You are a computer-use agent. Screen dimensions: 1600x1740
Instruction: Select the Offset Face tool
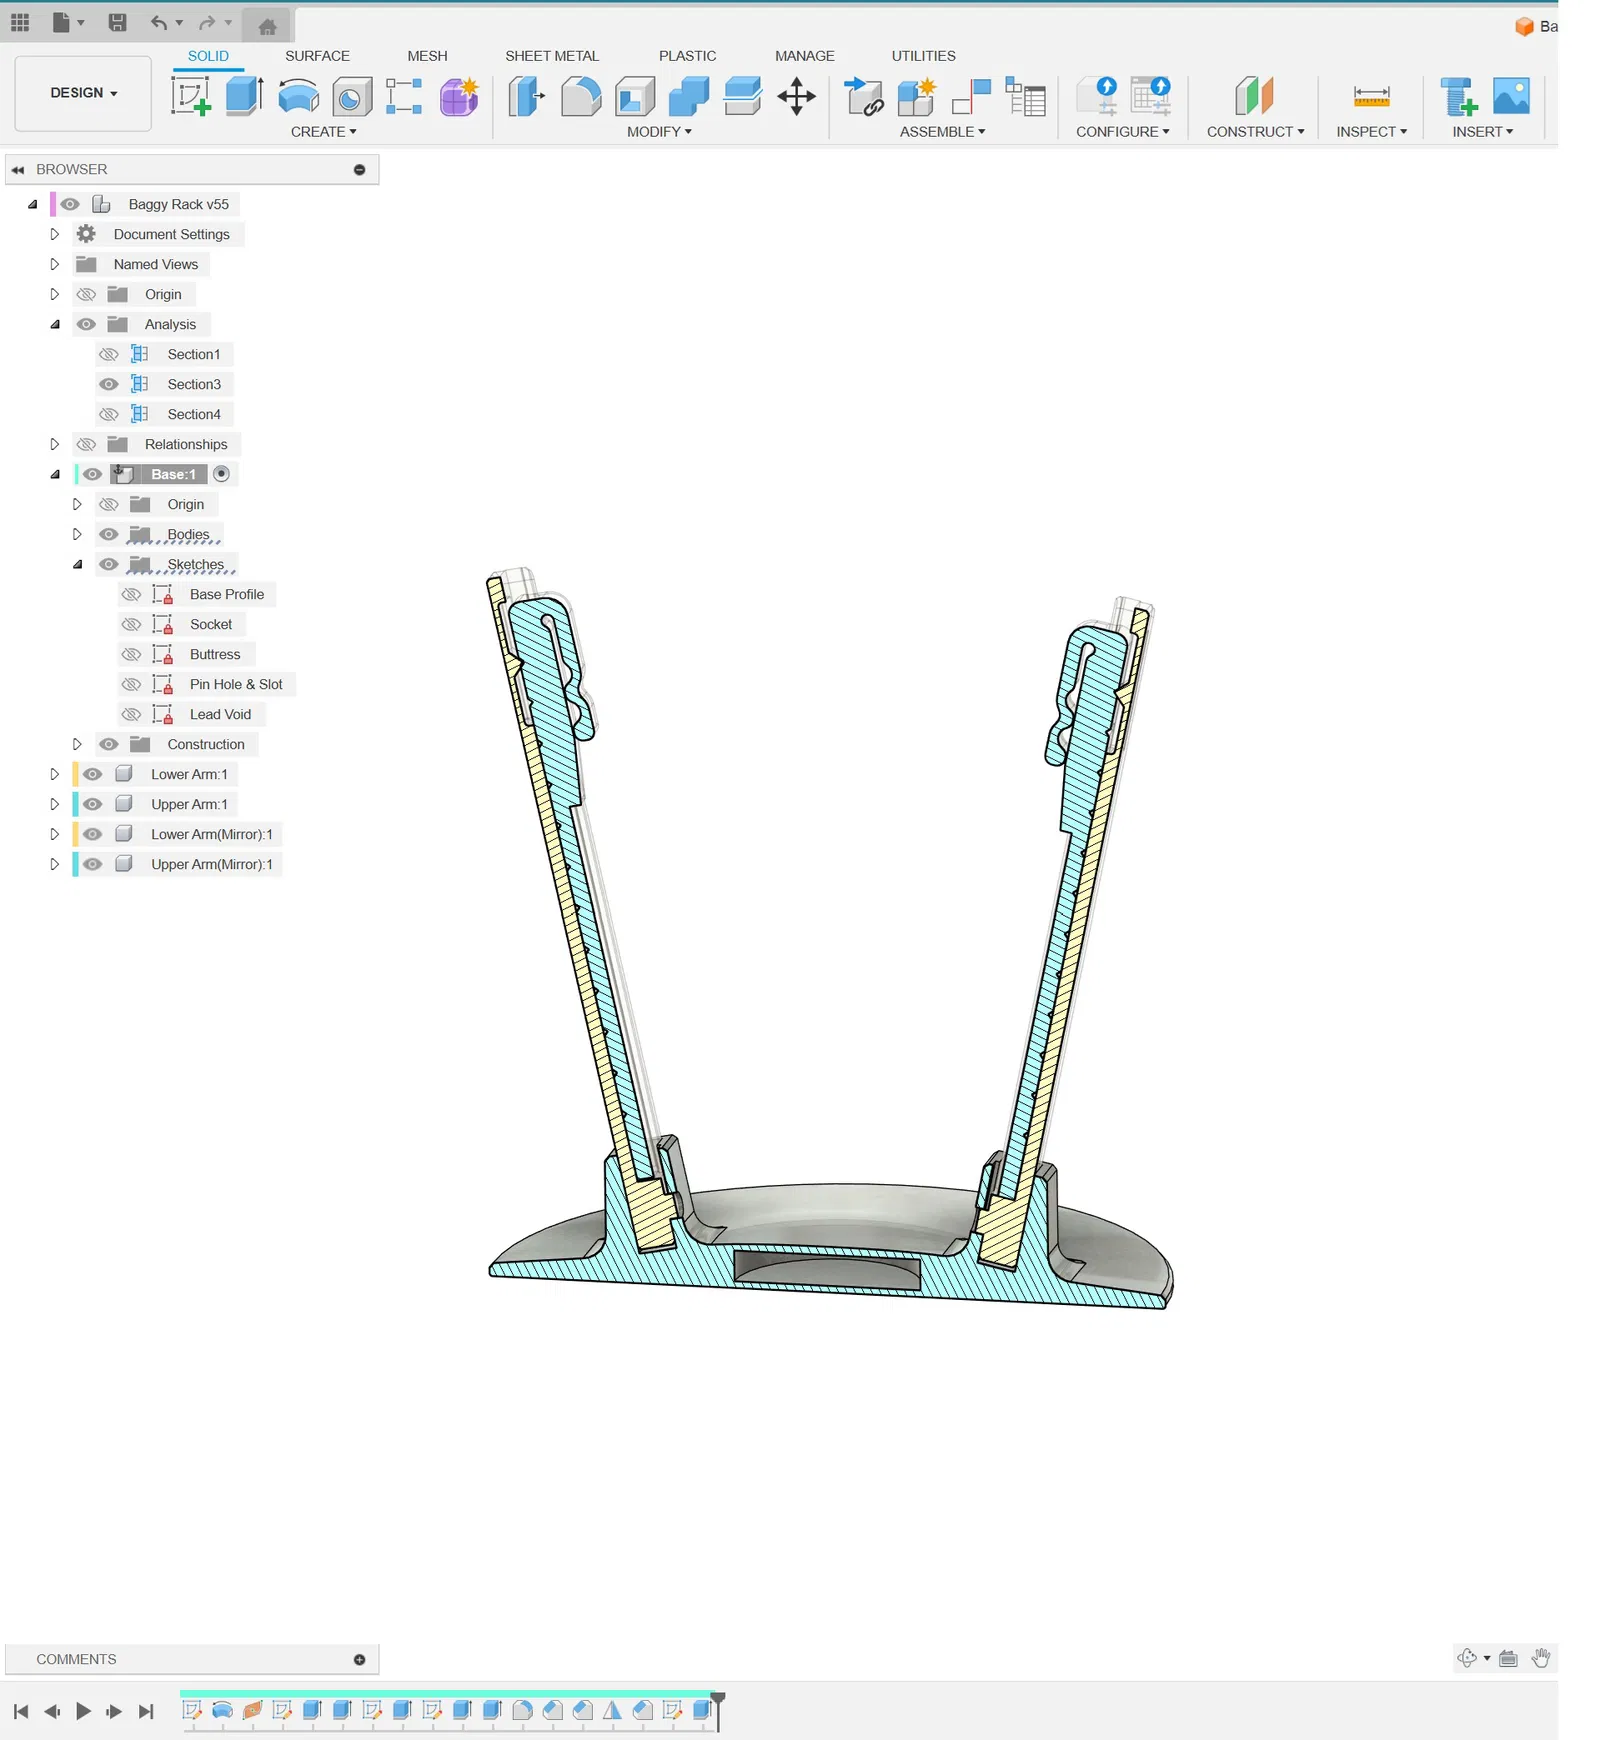(743, 97)
